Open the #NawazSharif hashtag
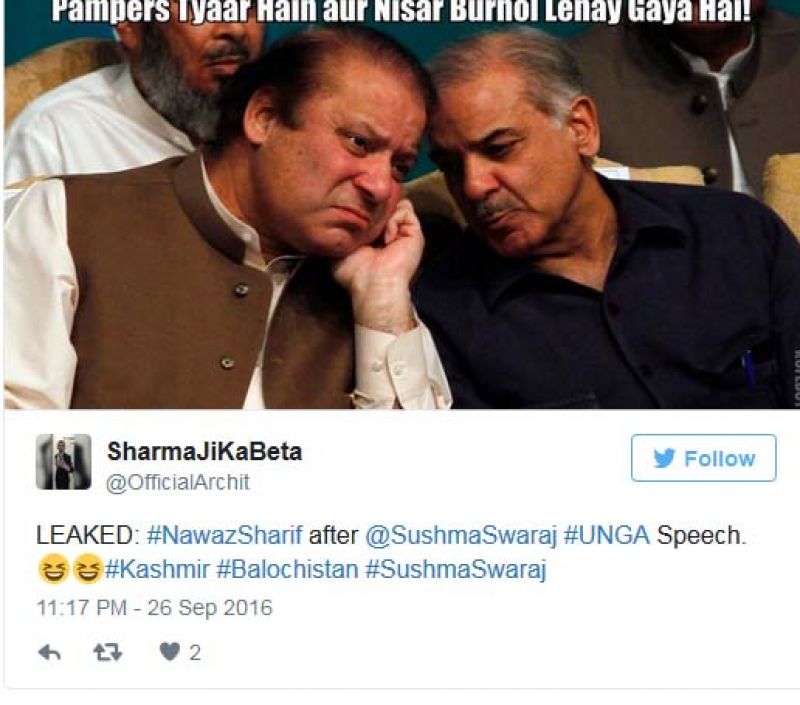Viewport: 800px width, 705px height. tap(224, 536)
